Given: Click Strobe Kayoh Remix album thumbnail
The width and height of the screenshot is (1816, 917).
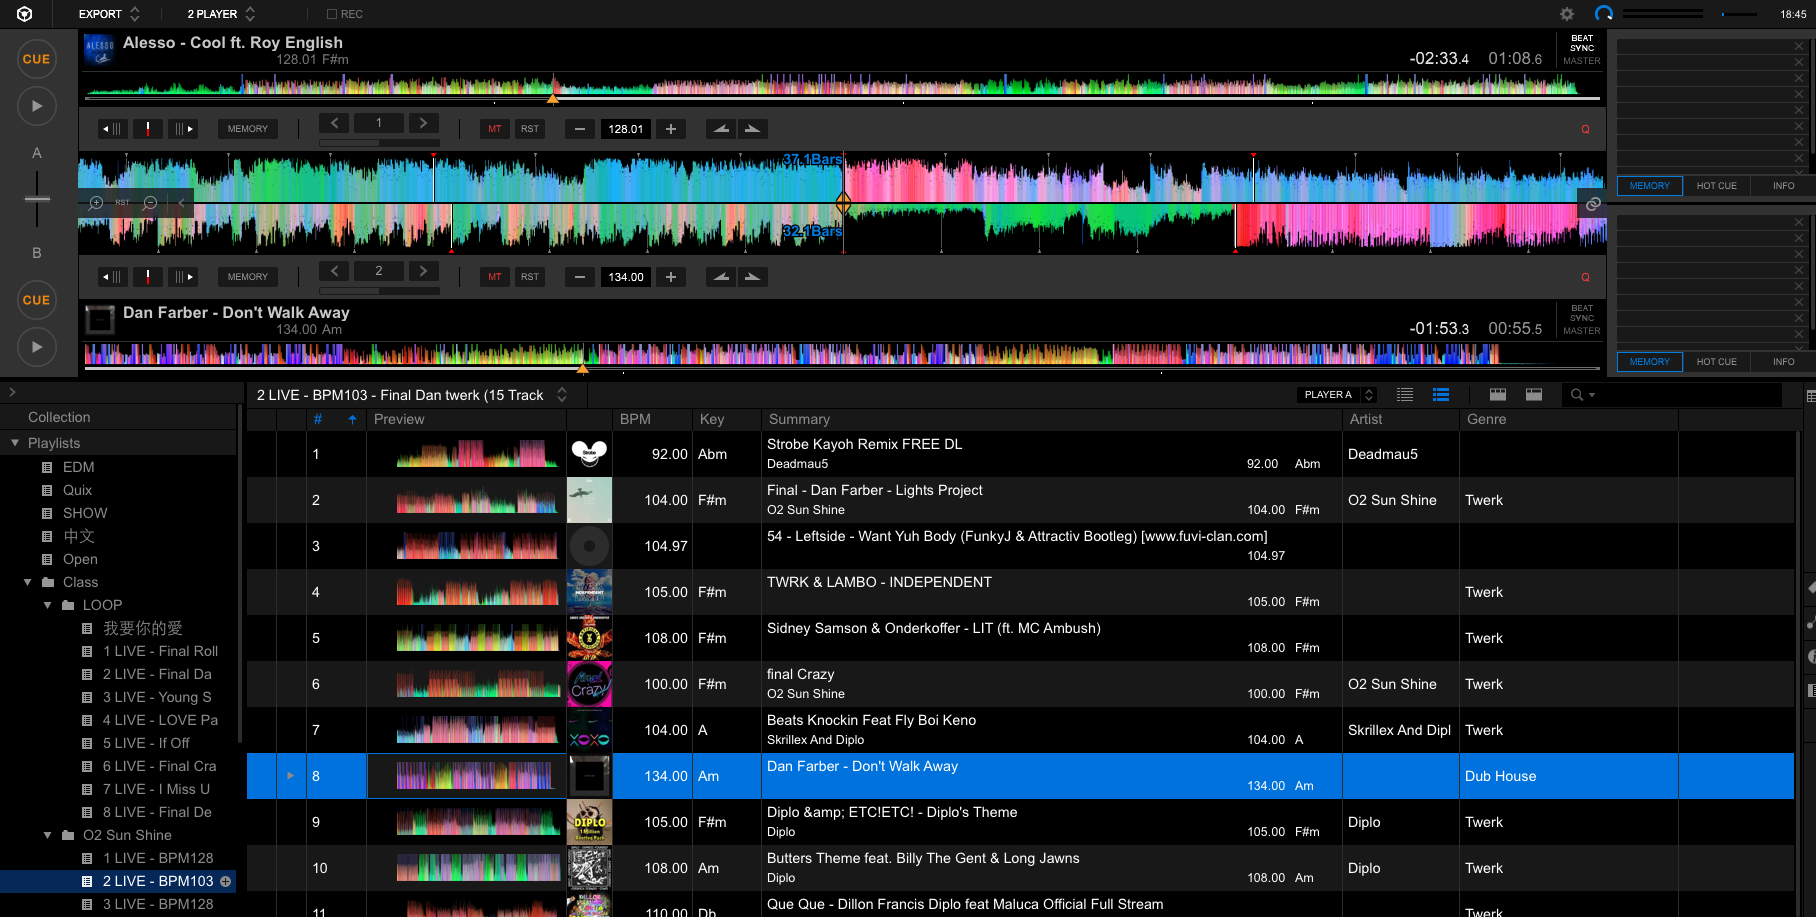Looking at the screenshot, I should tap(589, 454).
